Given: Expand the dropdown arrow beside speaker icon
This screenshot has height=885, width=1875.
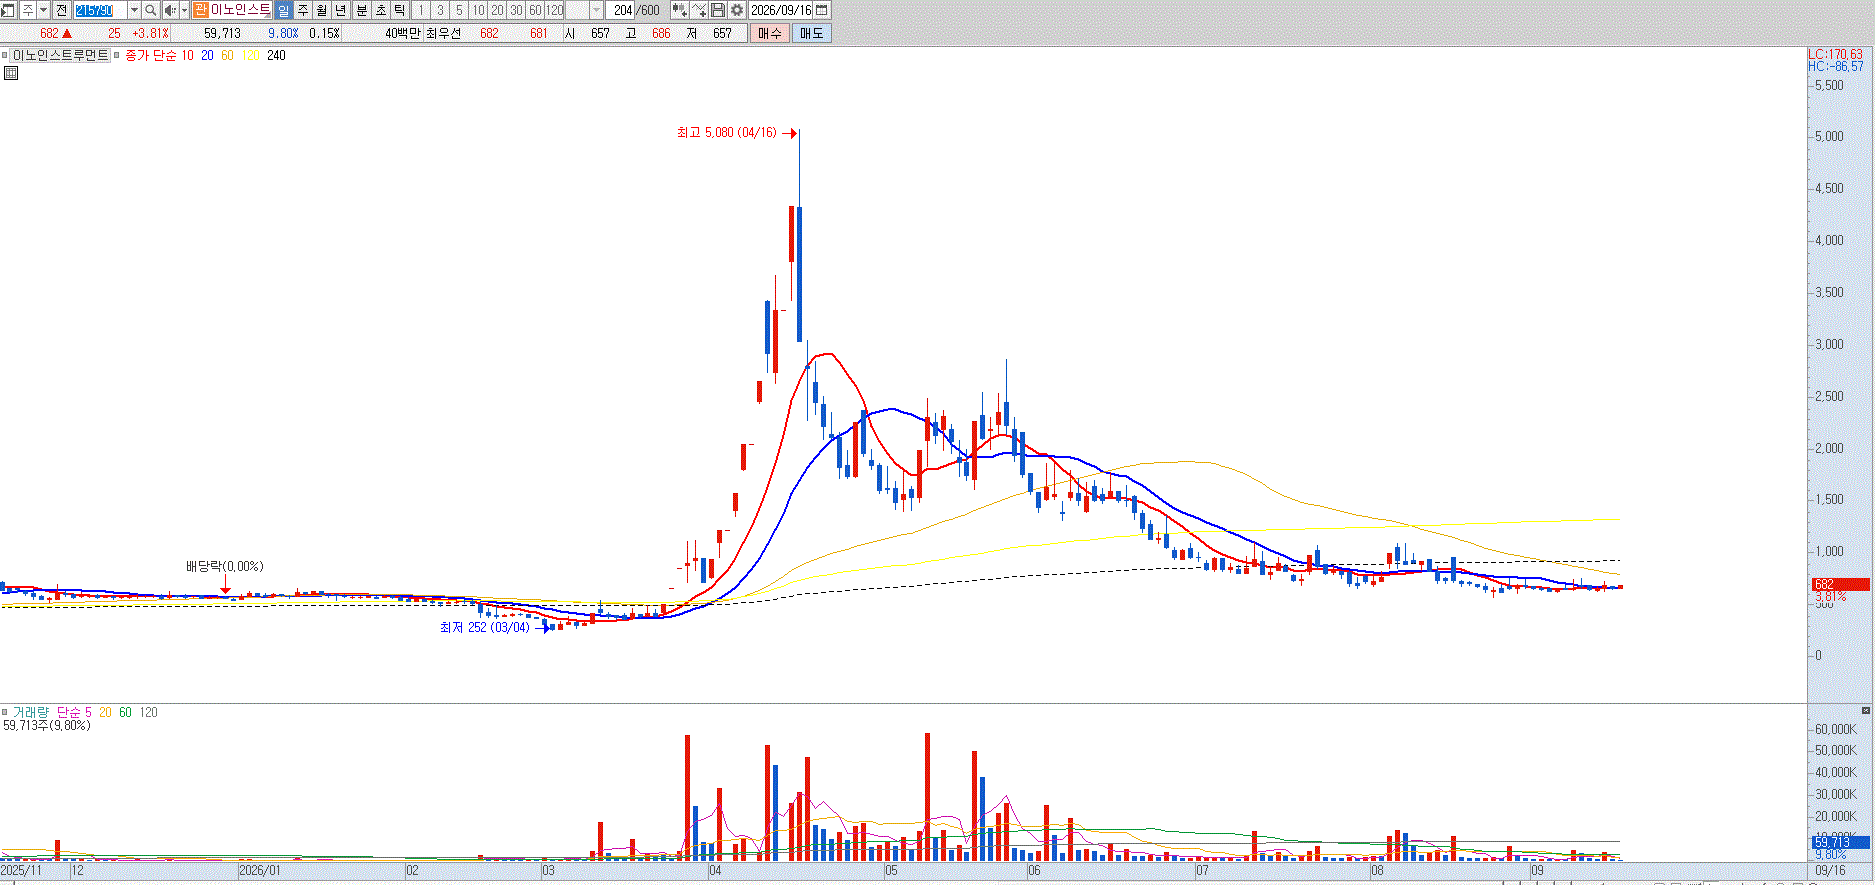Looking at the screenshot, I should coord(184,10).
